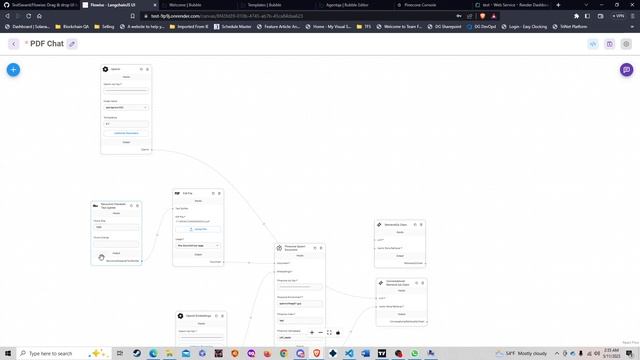Switch to the Templates | Bubble tab

[264, 5]
